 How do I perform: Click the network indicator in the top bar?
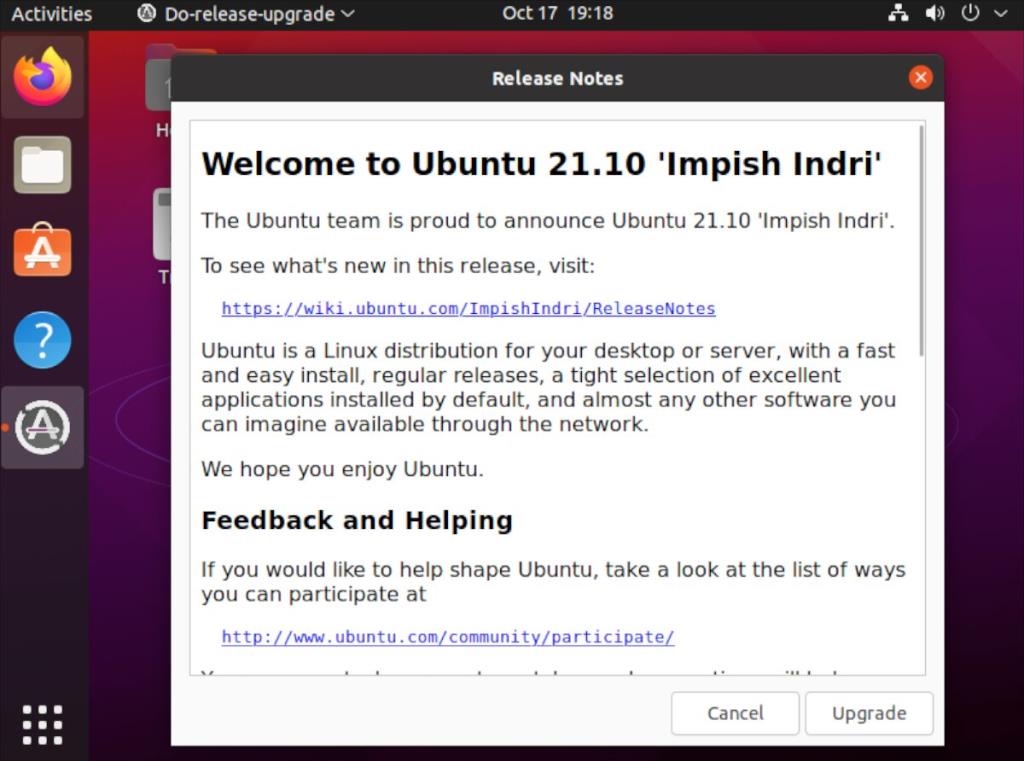(x=897, y=13)
